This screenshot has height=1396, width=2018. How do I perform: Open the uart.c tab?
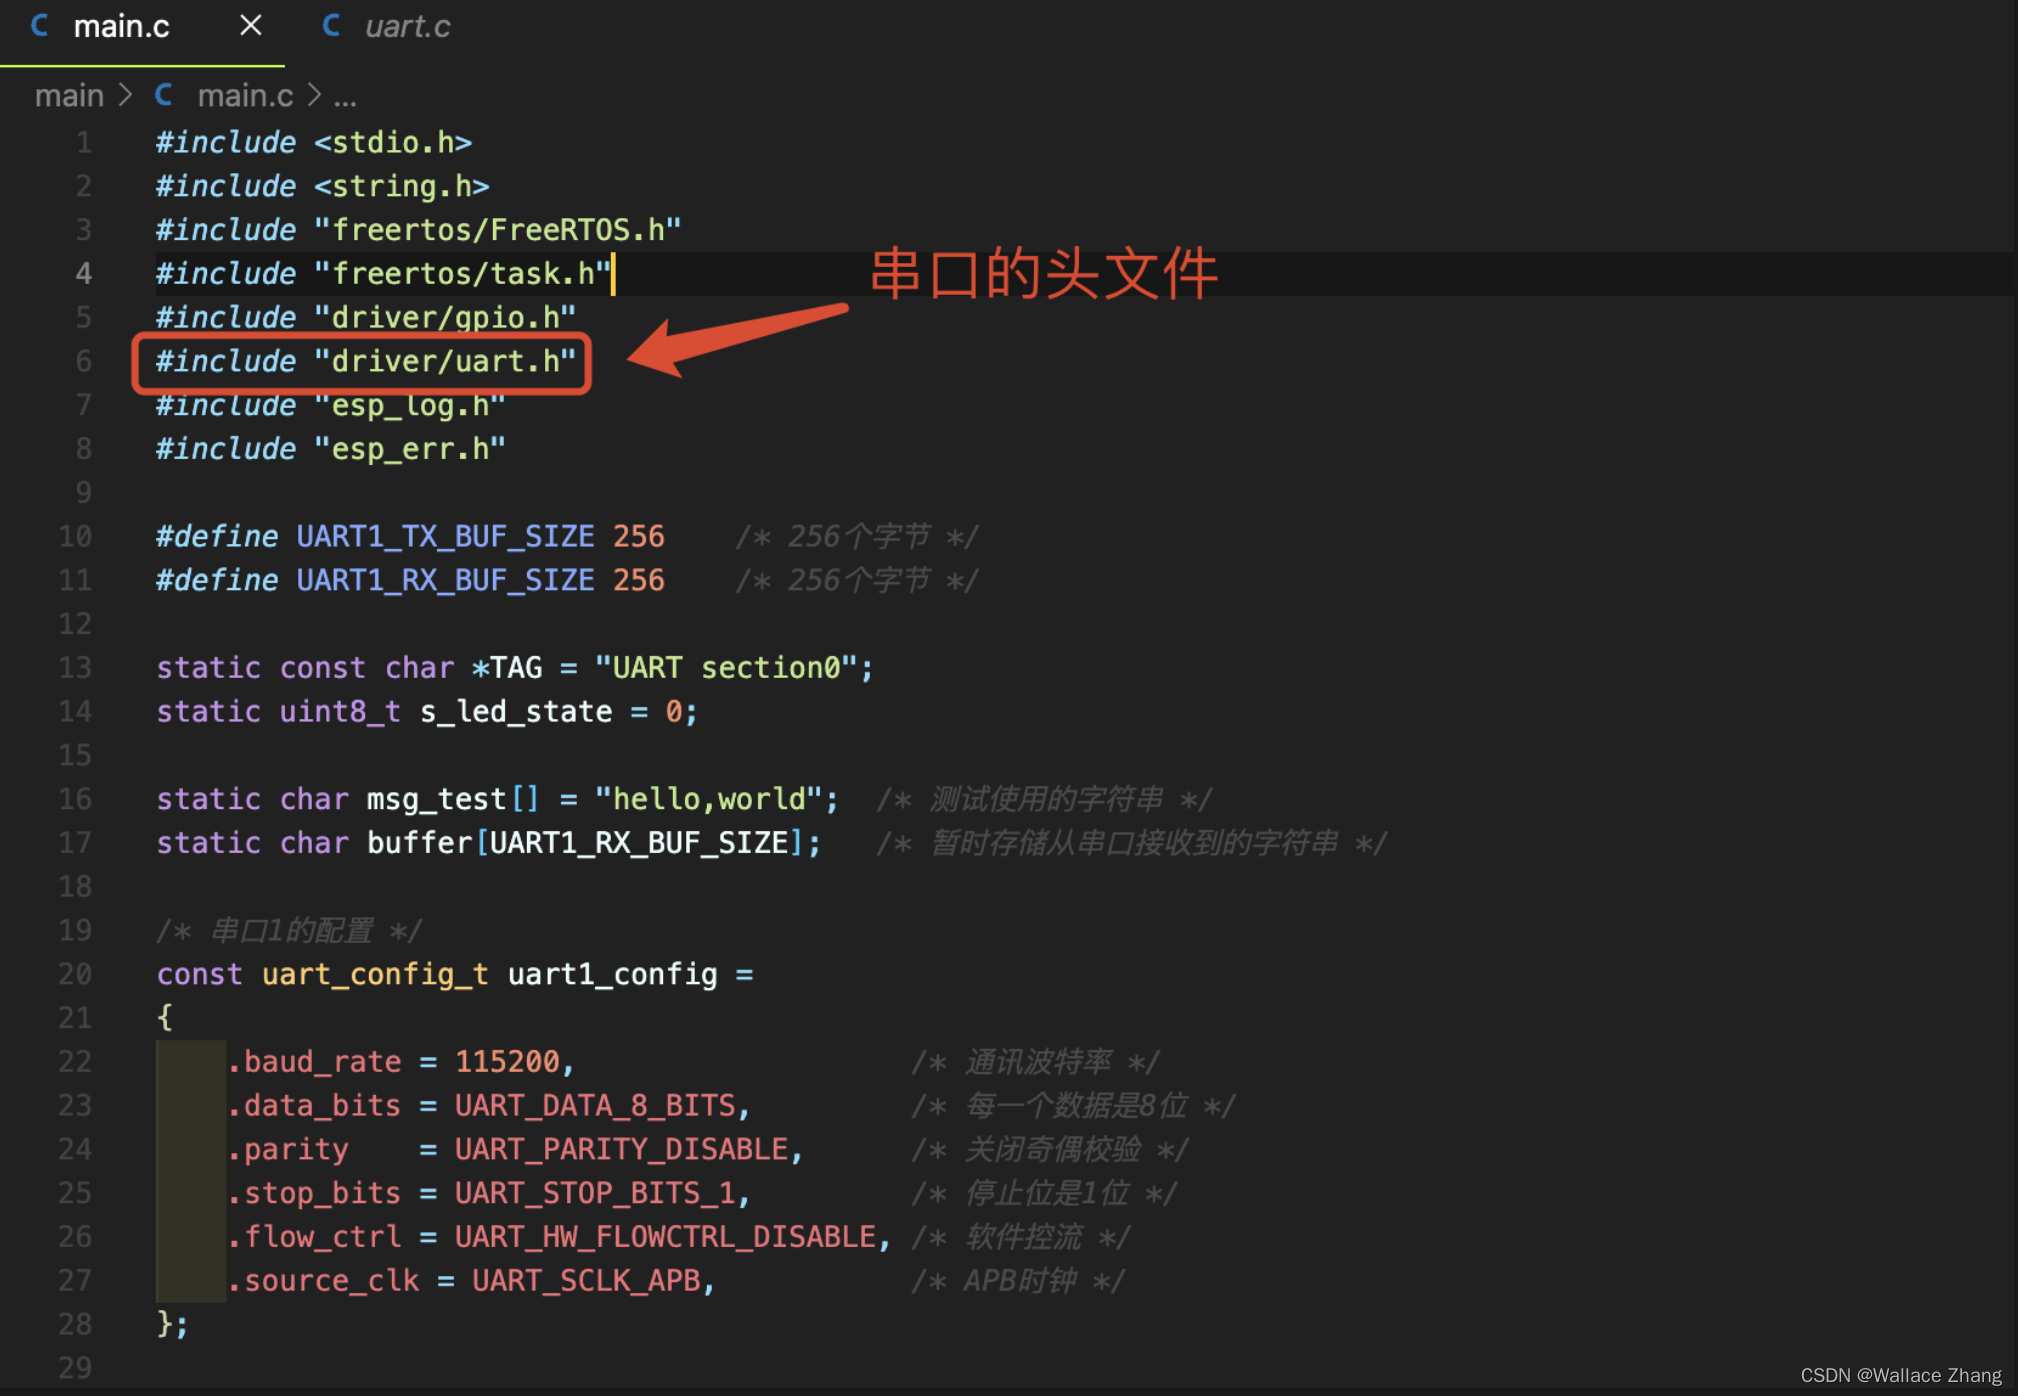(407, 27)
